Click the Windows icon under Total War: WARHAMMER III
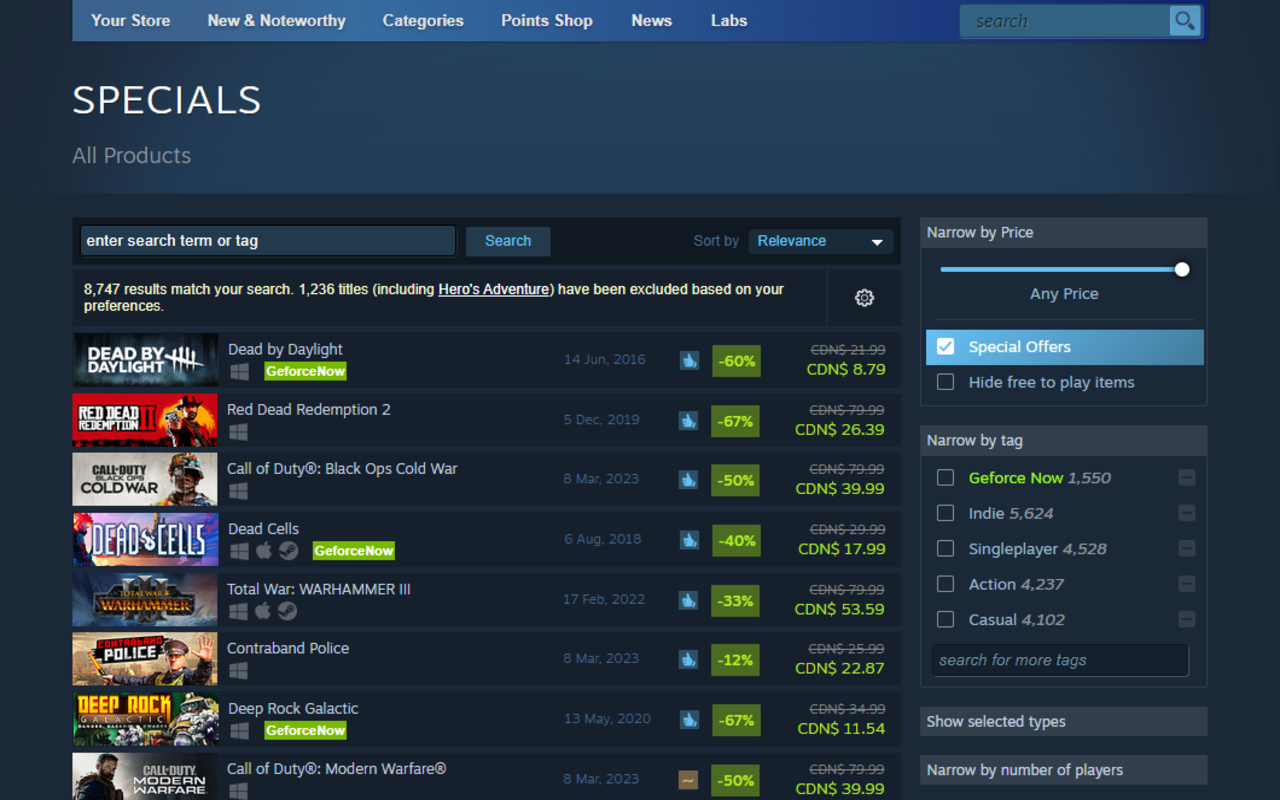This screenshot has width=1280, height=800. (x=238, y=611)
